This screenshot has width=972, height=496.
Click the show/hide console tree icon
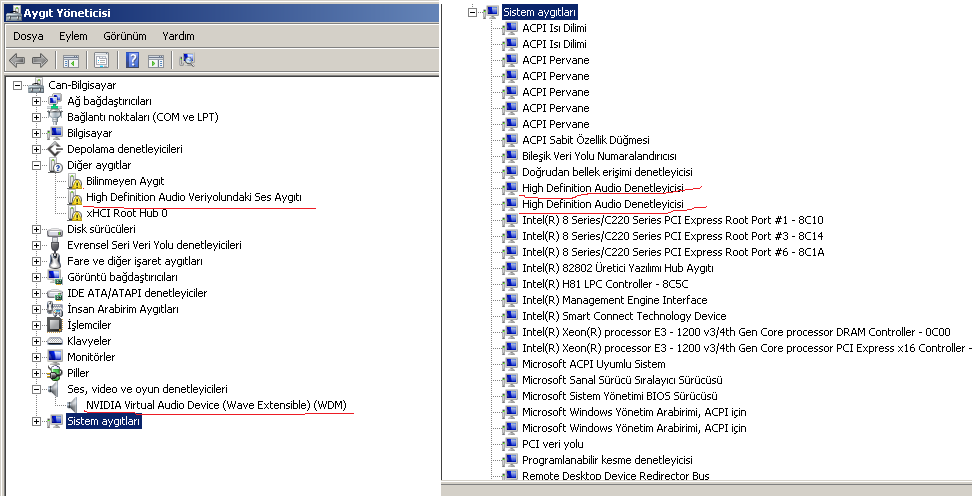click(71, 60)
